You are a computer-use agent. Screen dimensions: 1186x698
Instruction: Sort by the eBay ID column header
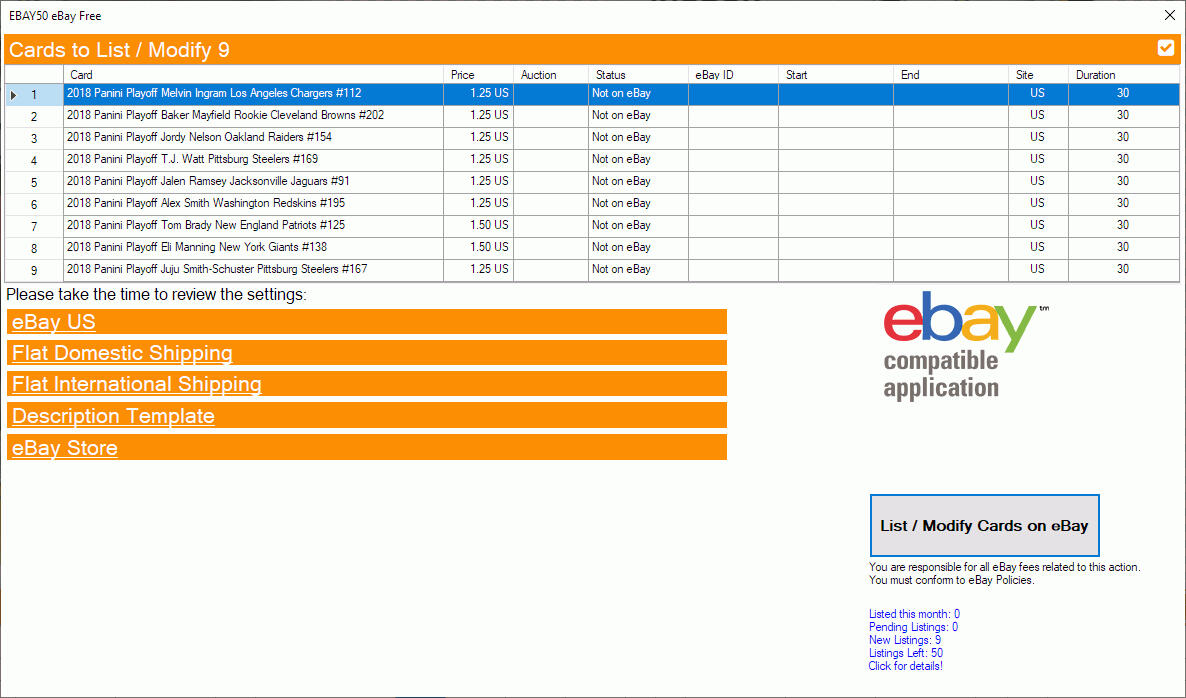pyautogui.click(x=733, y=75)
